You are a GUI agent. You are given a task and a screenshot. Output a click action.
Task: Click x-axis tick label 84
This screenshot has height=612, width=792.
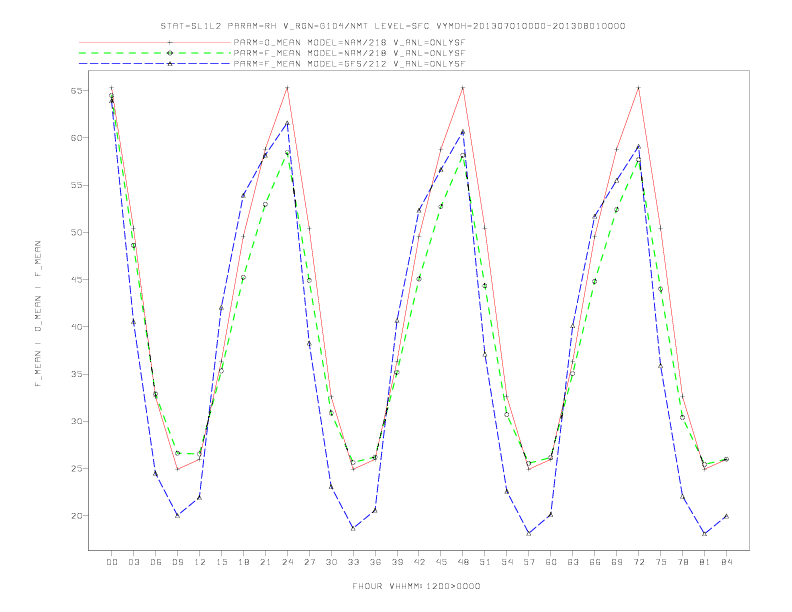(x=726, y=562)
